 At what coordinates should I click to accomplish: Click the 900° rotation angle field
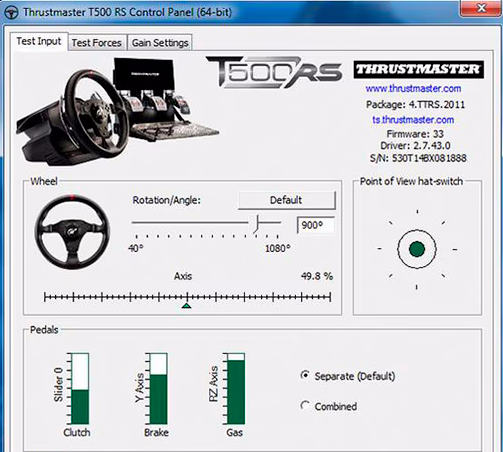click(x=316, y=225)
